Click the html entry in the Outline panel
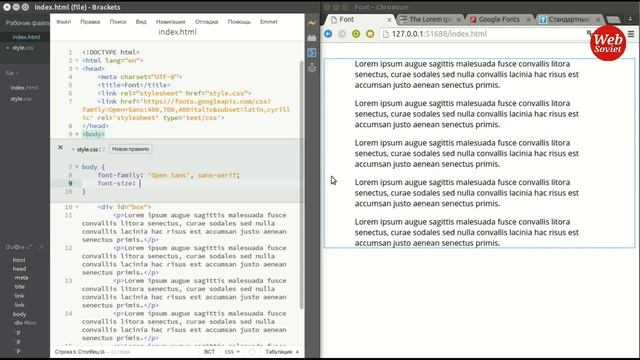The width and height of the screenshot is (640, 360). coord(19,260)
